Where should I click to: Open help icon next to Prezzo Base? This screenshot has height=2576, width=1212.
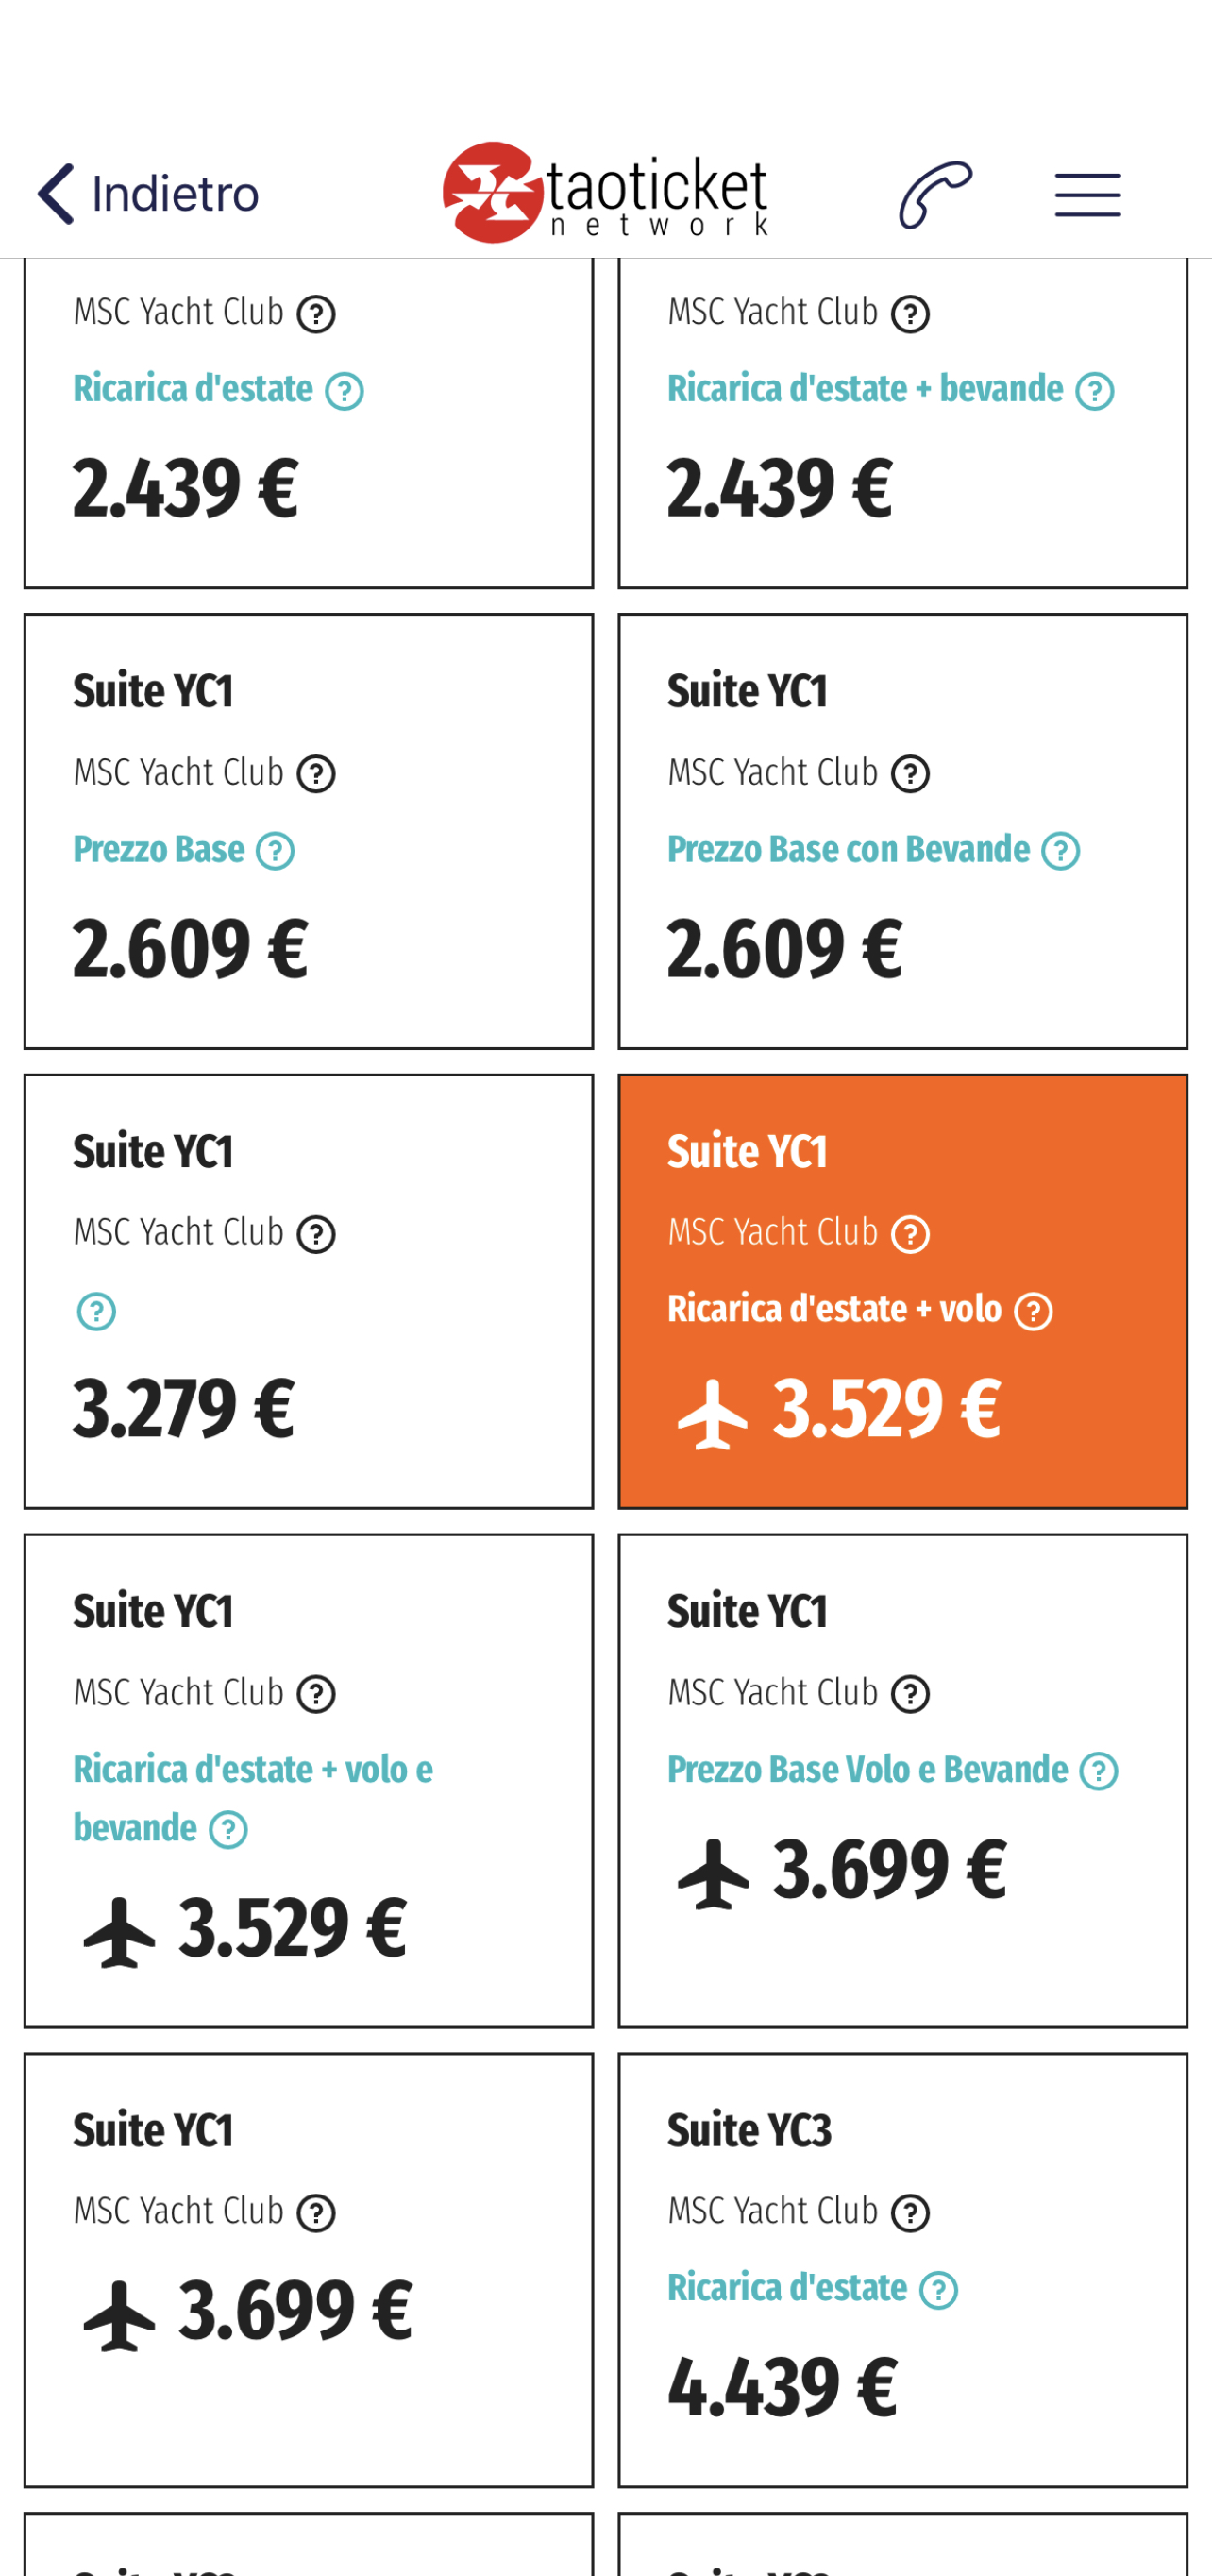click(x=275, y=851)
